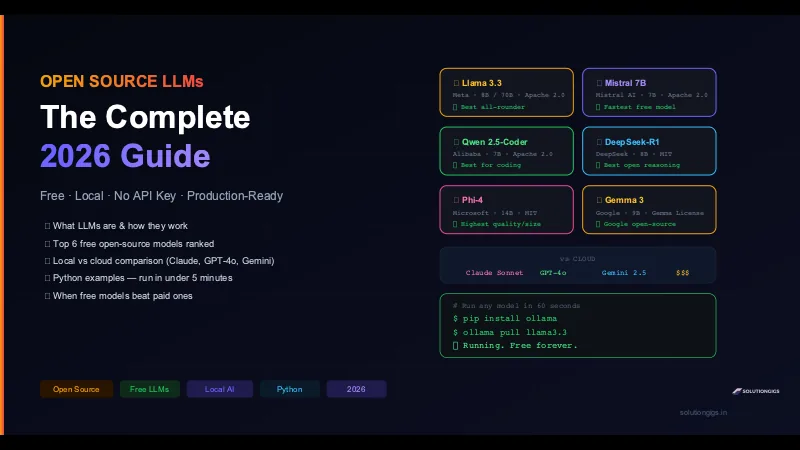Open the Qwen 2.5-Coder card
This screenshot has width=800, height=450.
506,151
